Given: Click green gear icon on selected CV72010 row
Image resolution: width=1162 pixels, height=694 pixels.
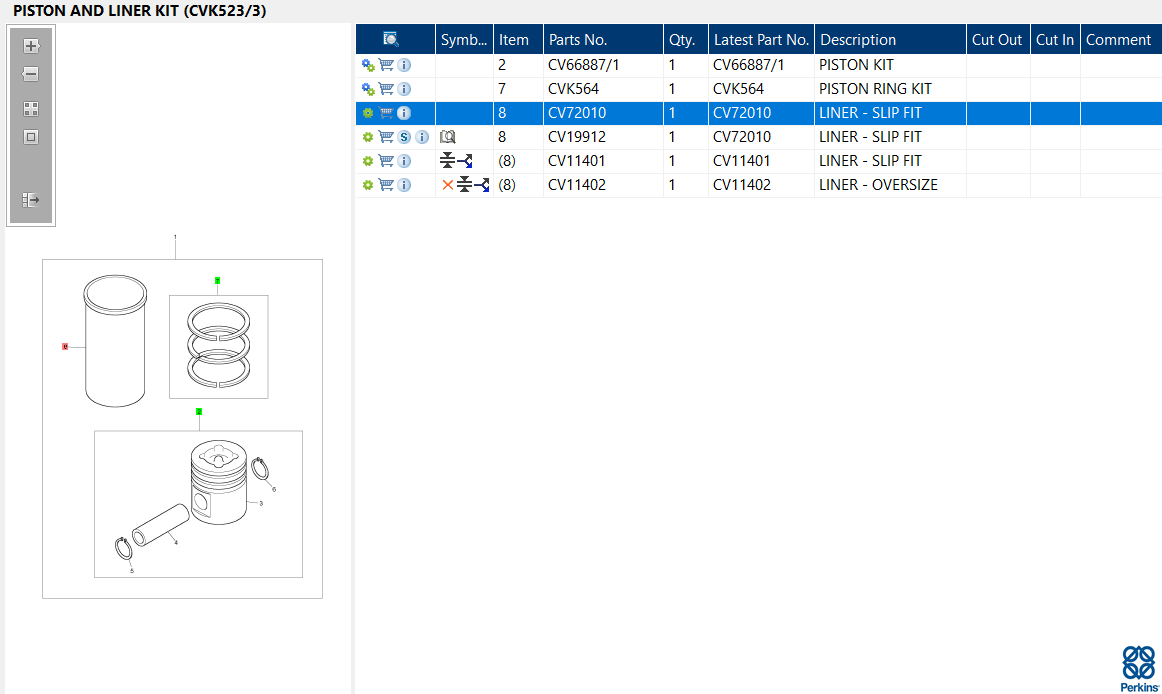Looking at the screenshot, I should [x=368, y=113].
